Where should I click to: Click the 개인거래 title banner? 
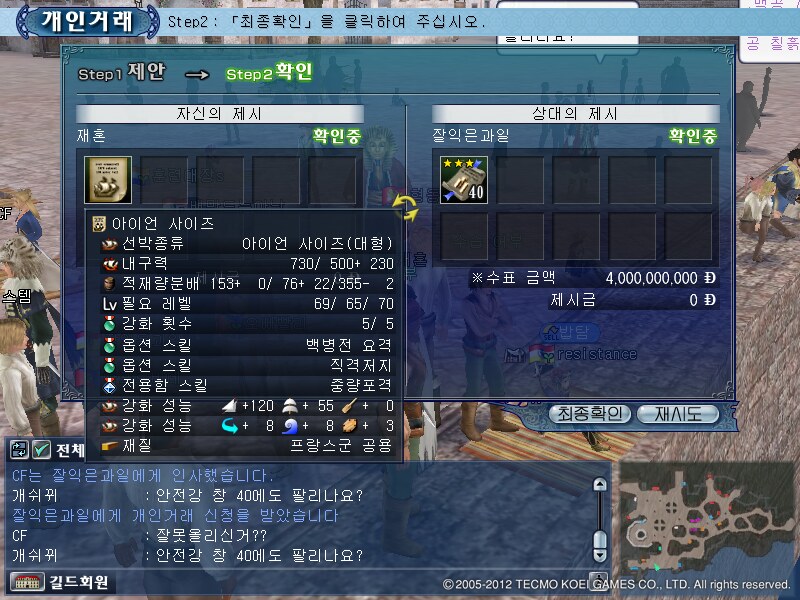tap(87, 21)
